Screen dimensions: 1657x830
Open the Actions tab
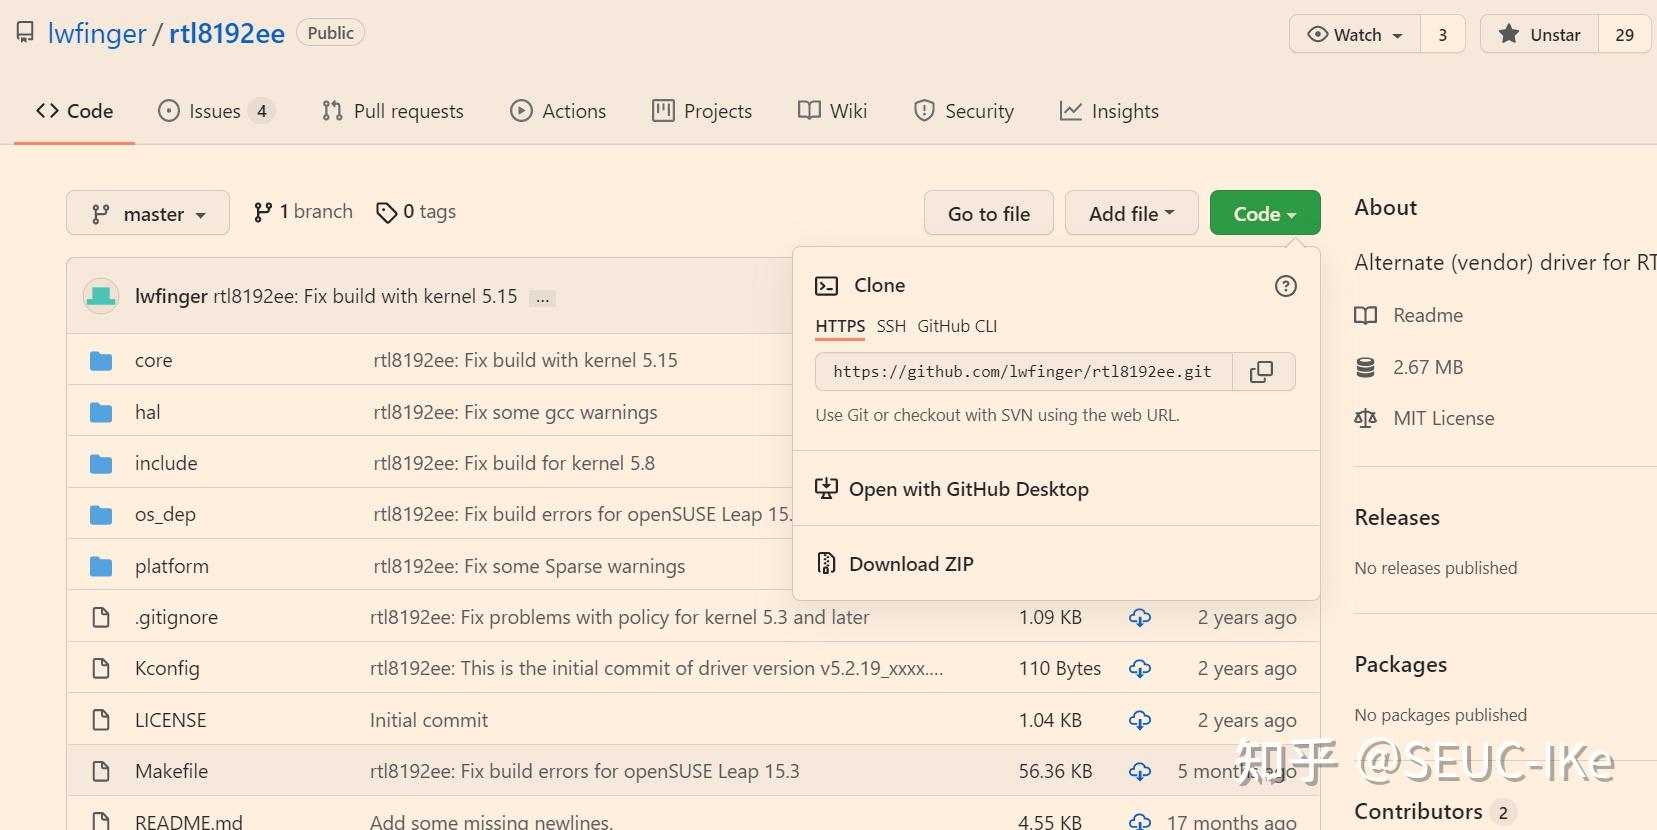click(558, 111)
